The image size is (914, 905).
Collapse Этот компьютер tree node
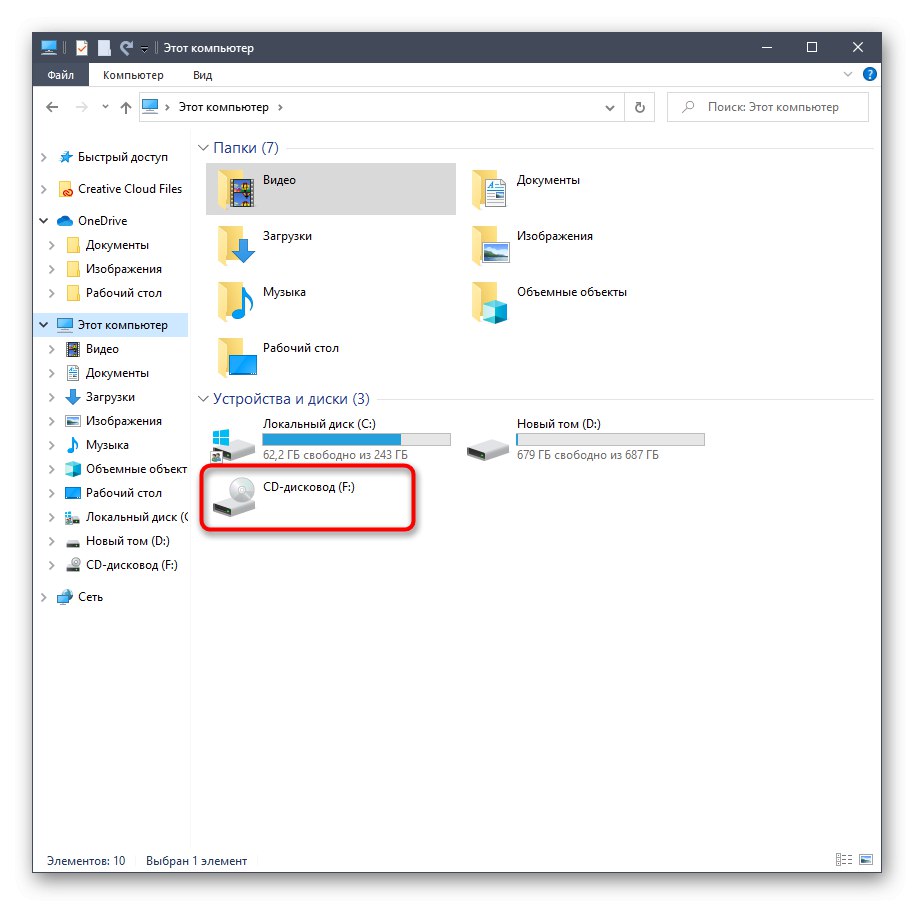[44, 325]
